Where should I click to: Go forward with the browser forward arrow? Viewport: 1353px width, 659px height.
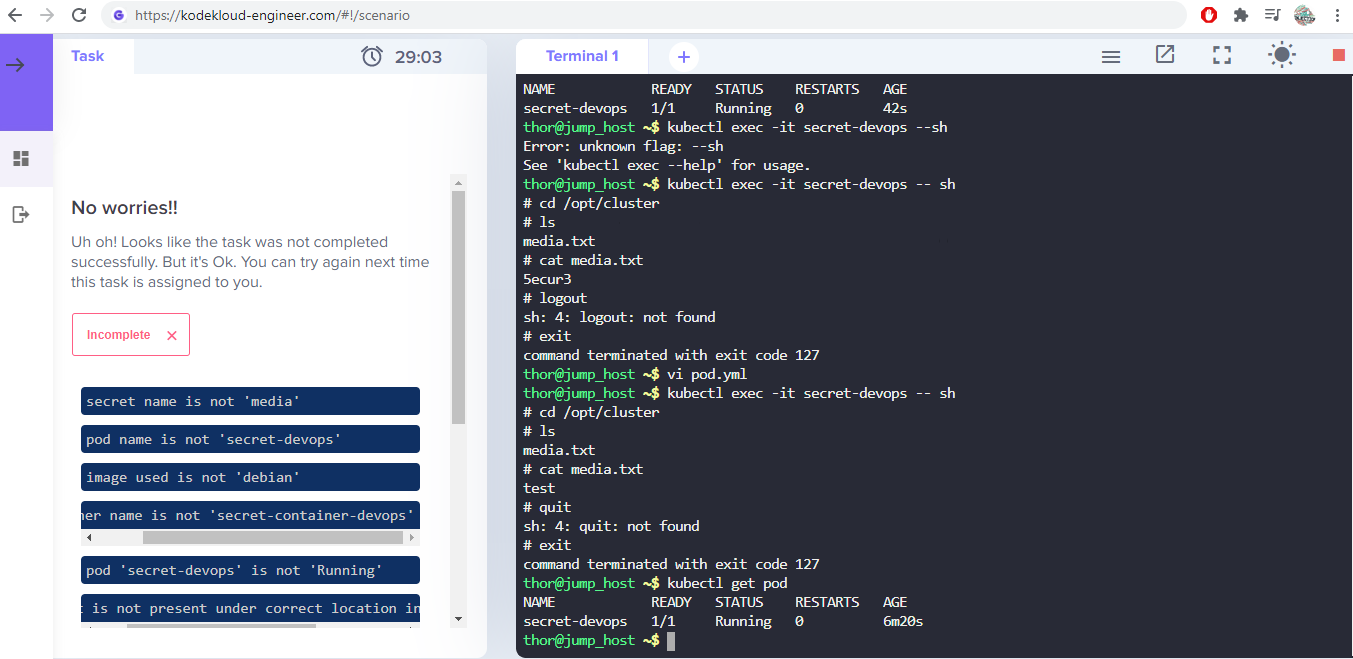(46, 16)
